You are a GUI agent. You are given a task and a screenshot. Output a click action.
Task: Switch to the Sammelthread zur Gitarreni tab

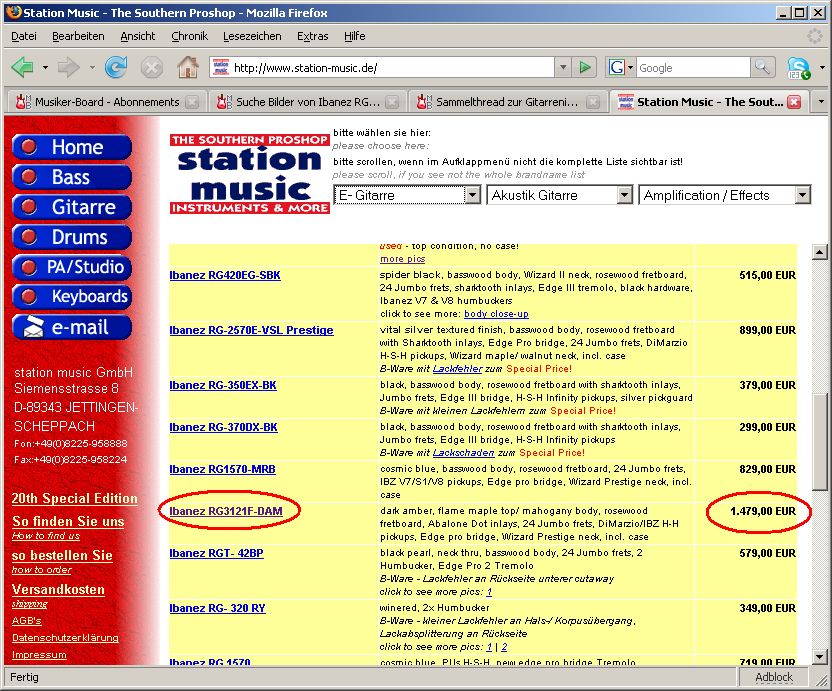click(507, 102)
